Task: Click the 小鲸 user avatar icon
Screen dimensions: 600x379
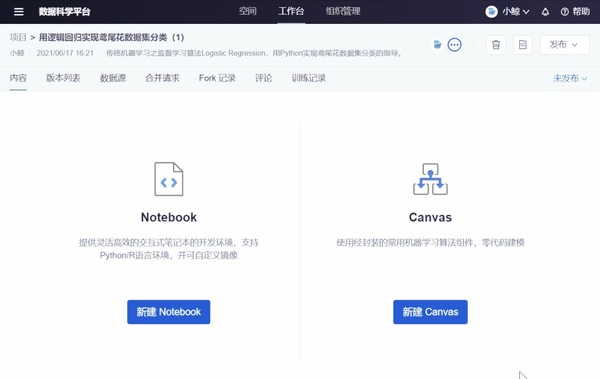Action: (491, 12)
